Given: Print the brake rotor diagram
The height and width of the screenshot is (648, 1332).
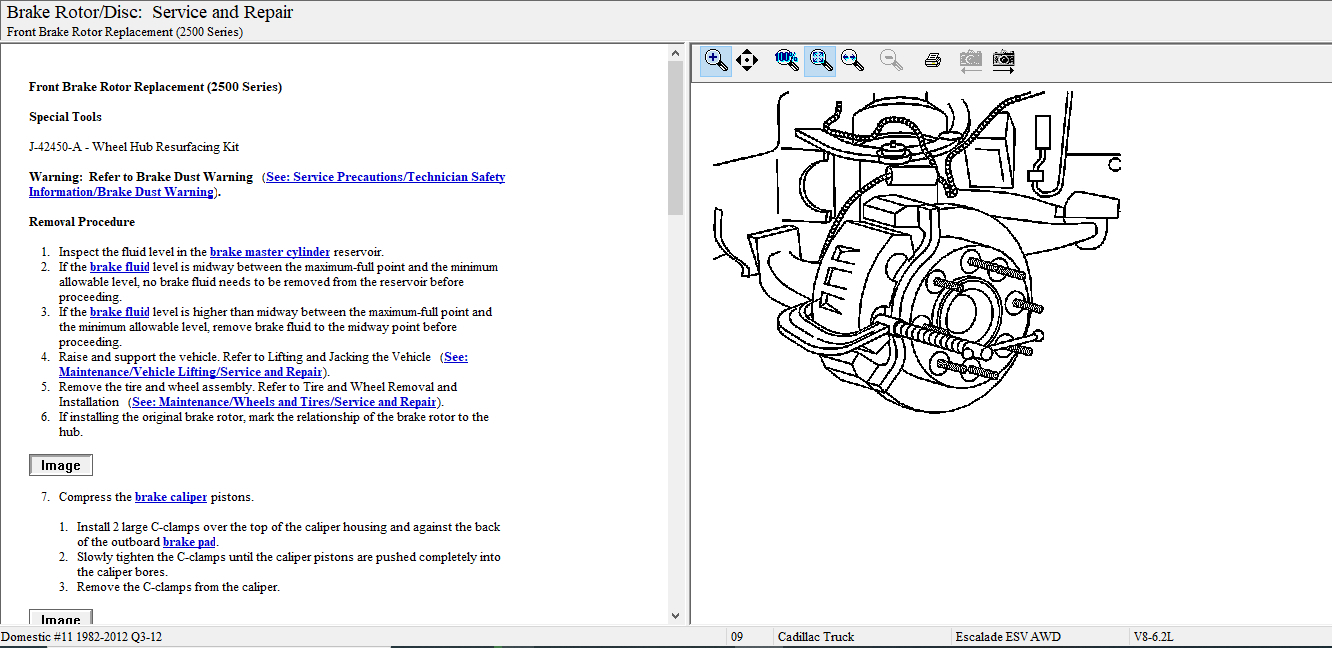Looking at the screenshot, I should coord(933,60).
